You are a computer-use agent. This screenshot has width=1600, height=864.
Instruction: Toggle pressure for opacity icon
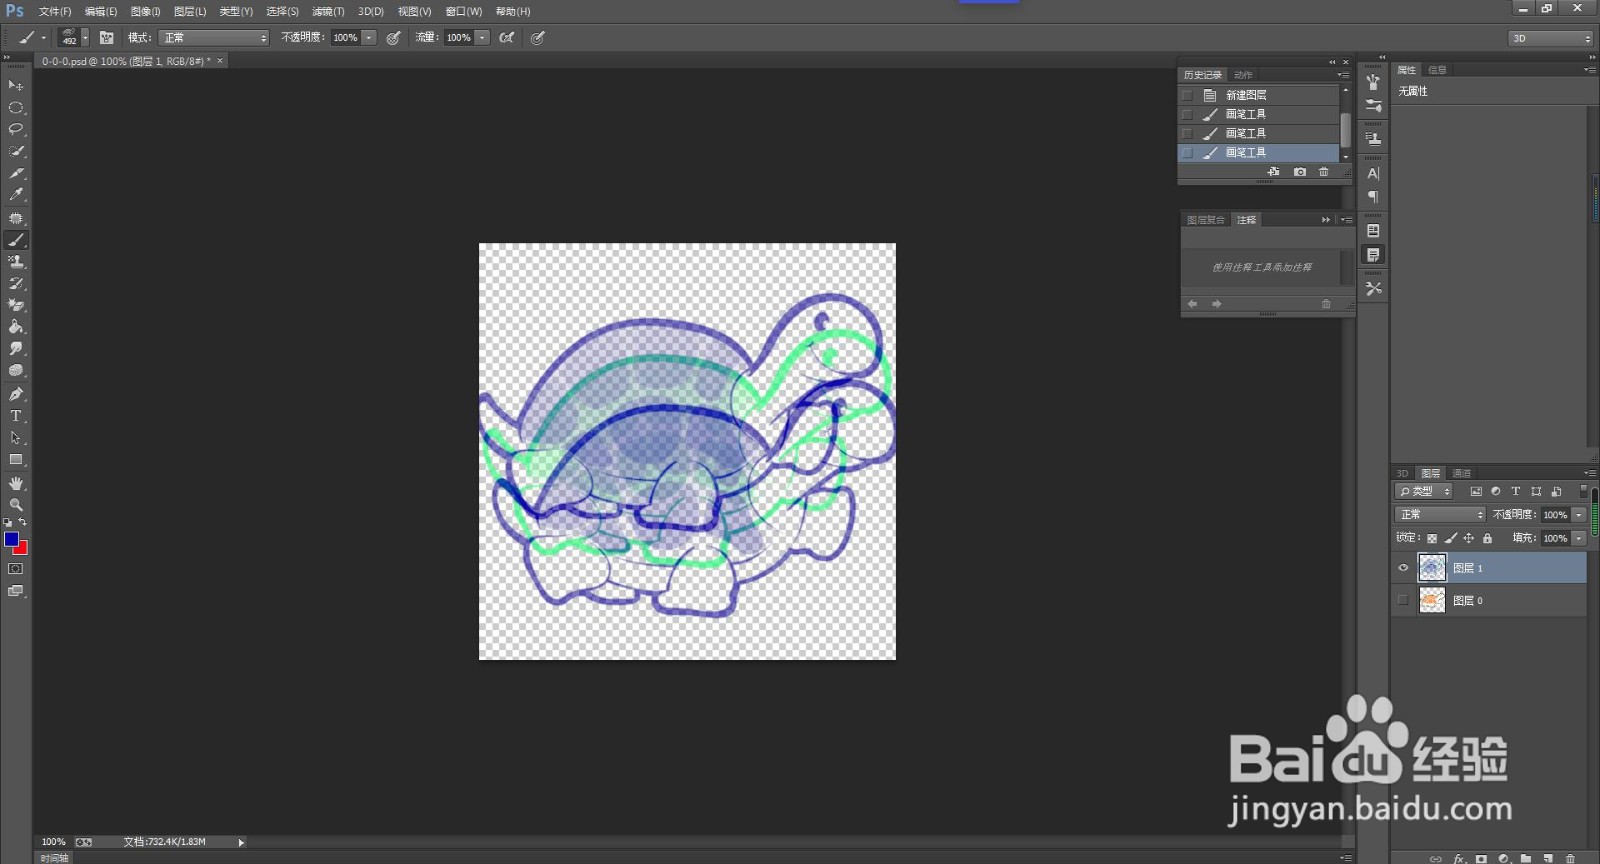(393, 37)
